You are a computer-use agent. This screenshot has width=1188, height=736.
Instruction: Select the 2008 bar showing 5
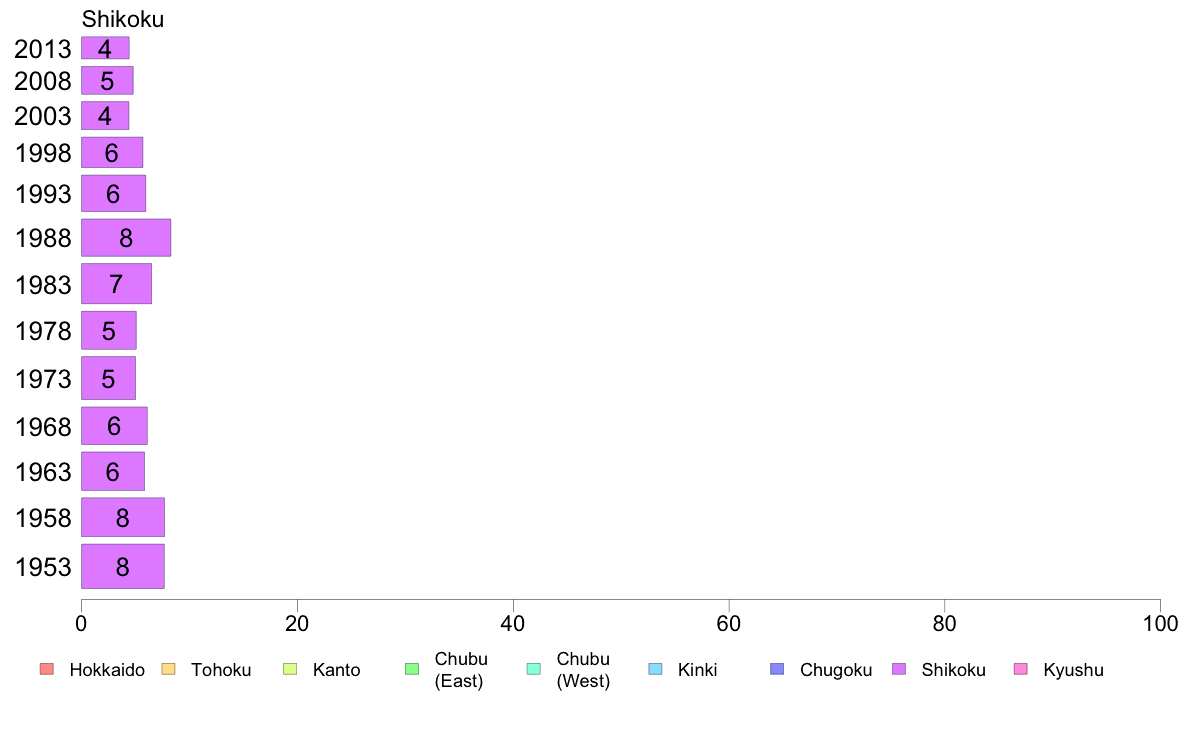click(107, 80)
